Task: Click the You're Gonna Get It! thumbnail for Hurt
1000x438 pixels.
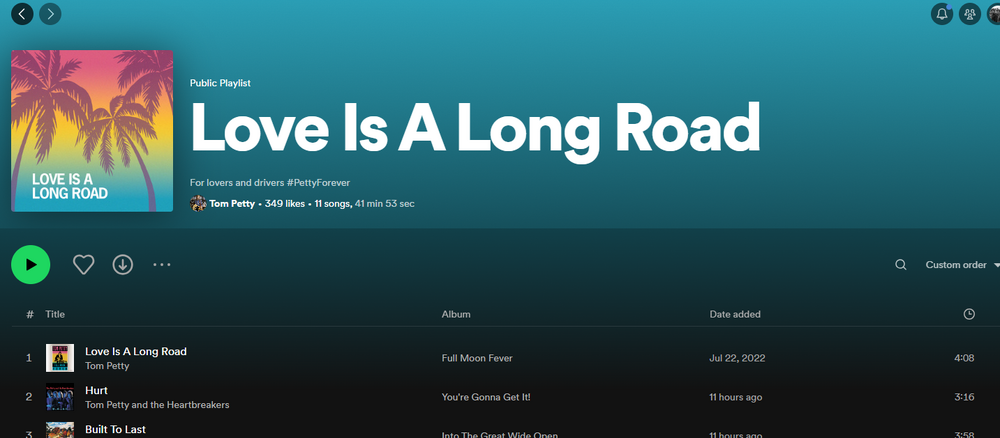Action: 60,397
